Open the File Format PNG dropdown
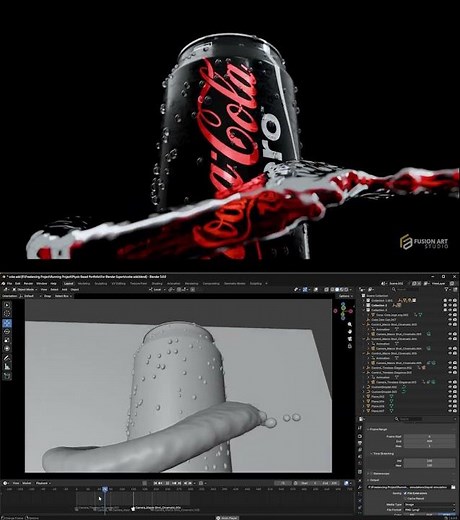 429,510
